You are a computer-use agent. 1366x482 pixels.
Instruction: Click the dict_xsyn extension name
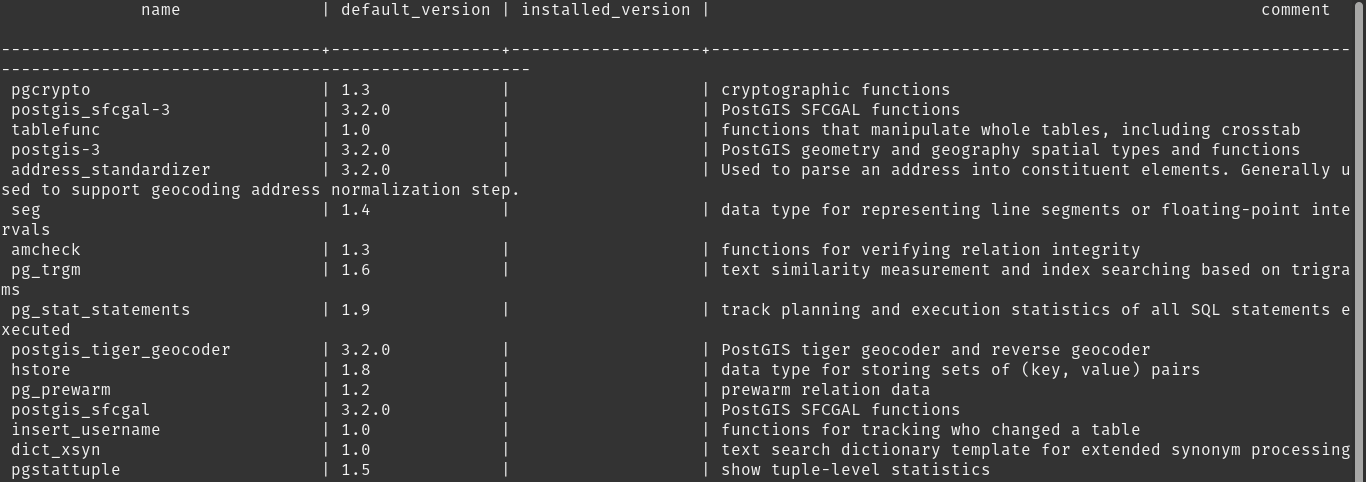tap(56, 450)
